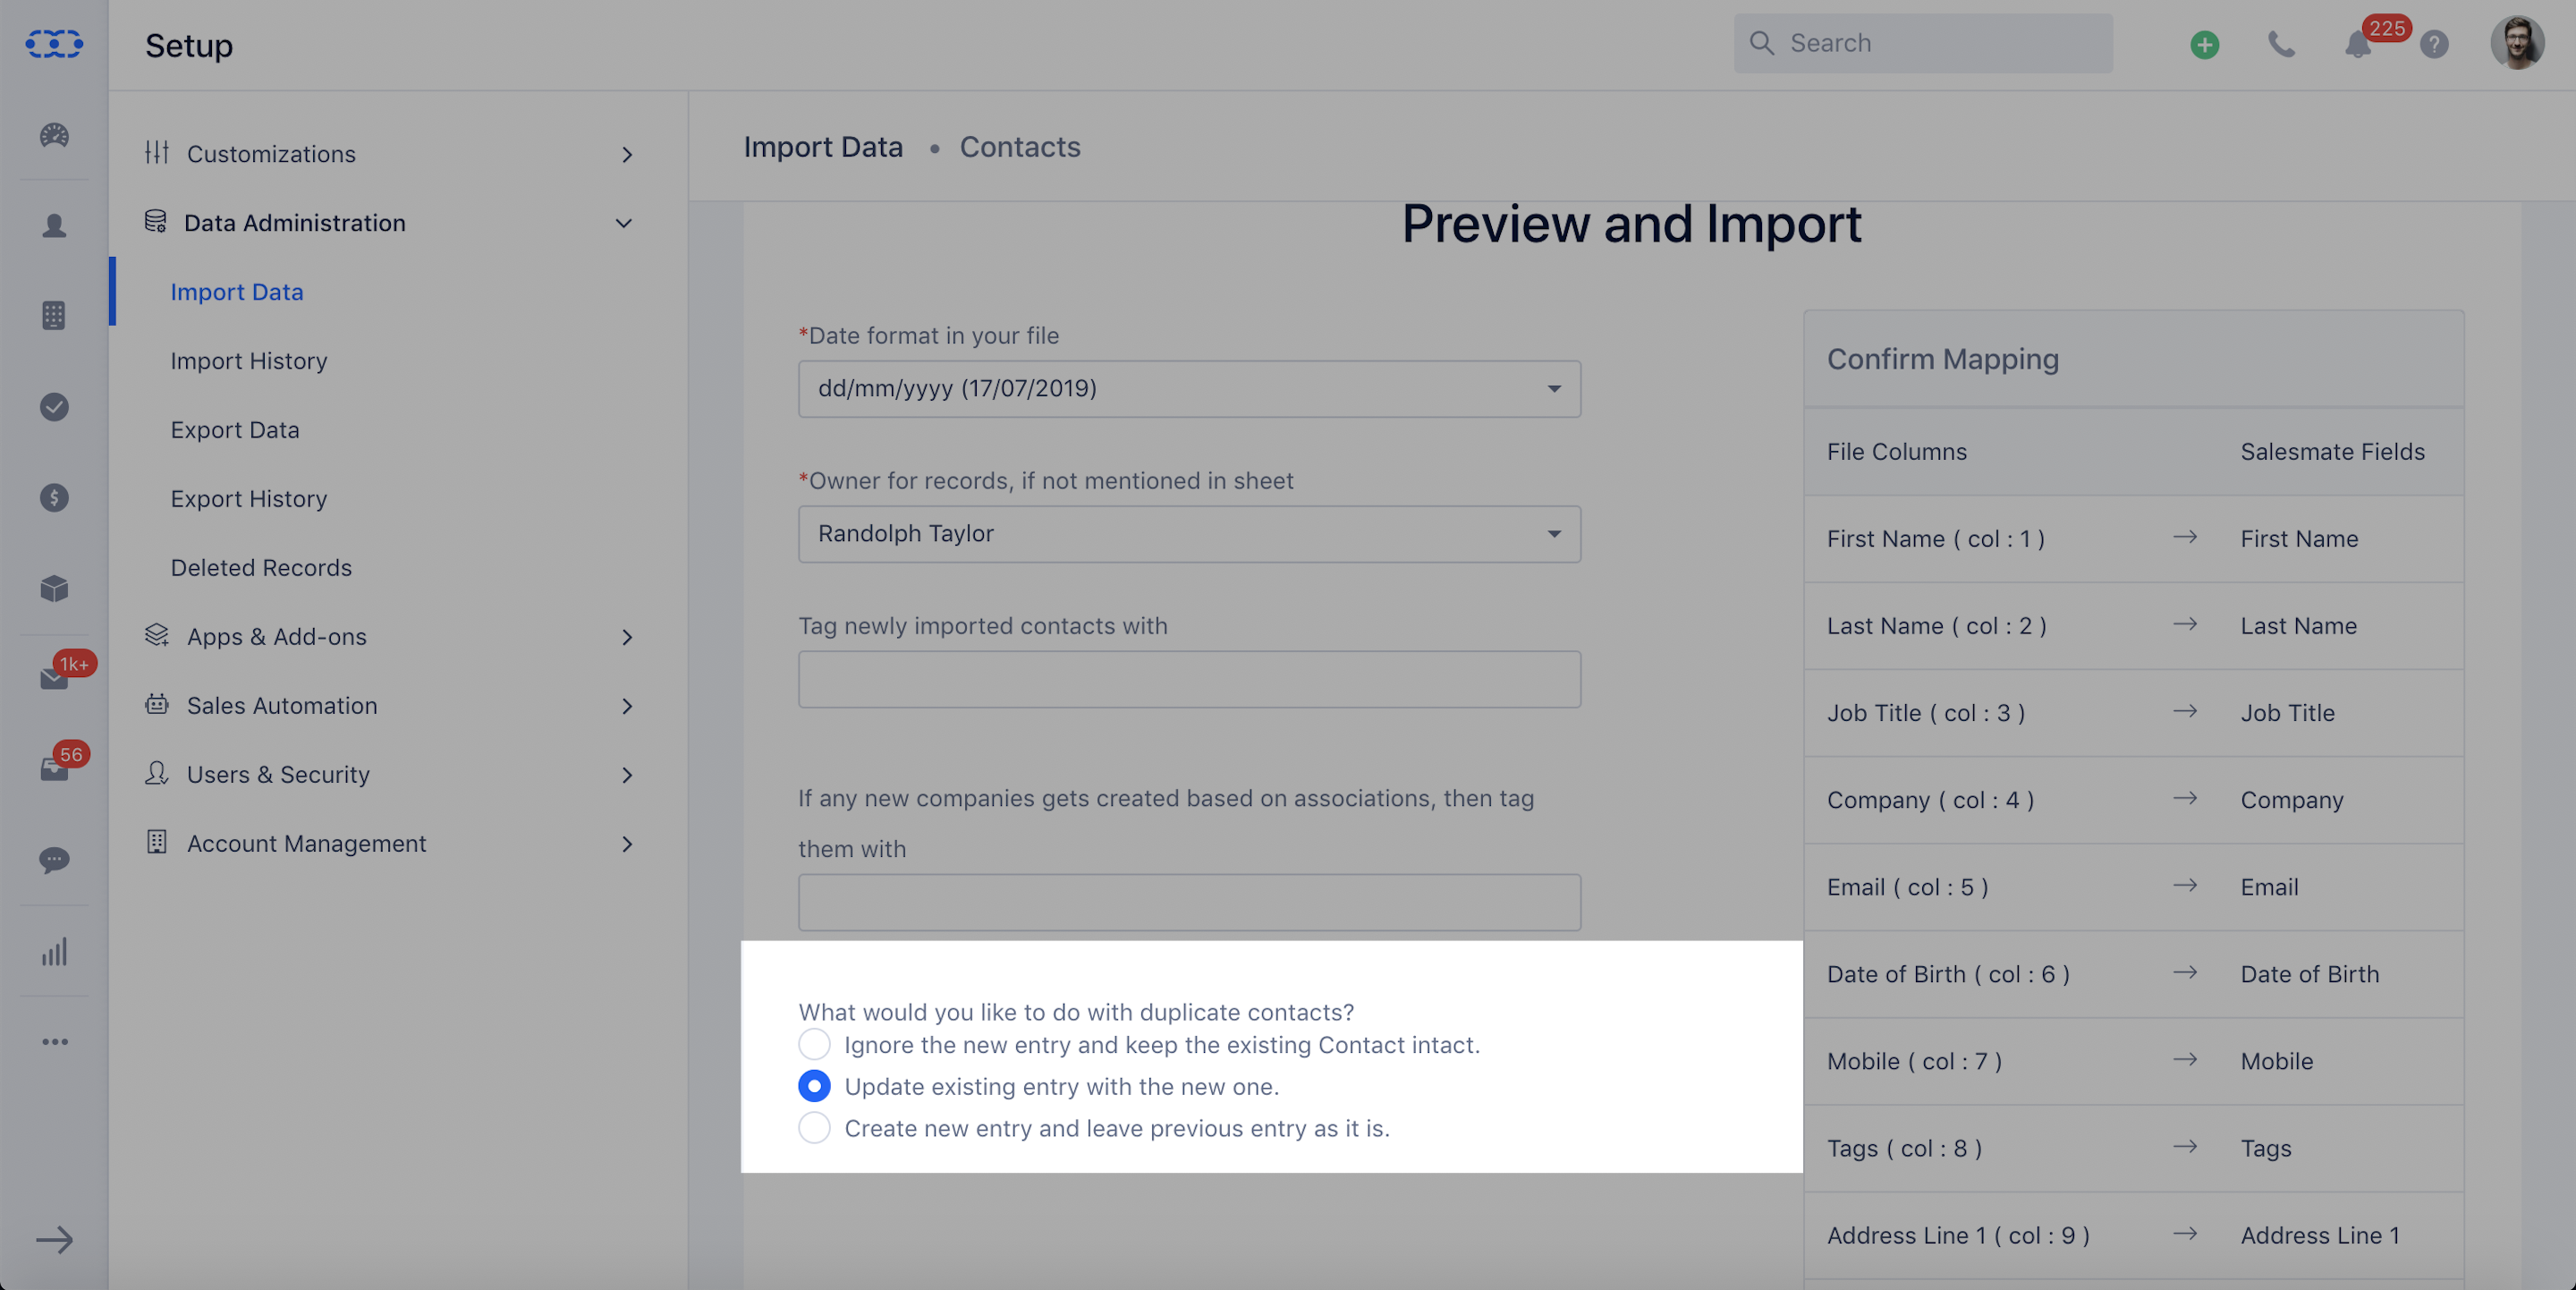Open Import Data menu item

(x=237, y=292)
